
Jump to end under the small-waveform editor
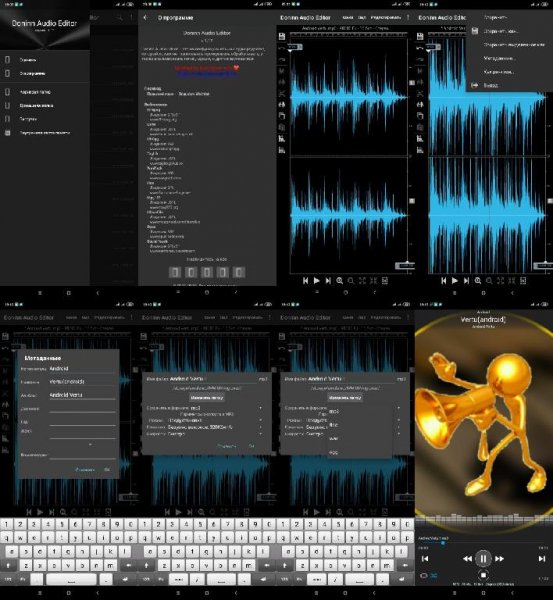tap(328, 280)
